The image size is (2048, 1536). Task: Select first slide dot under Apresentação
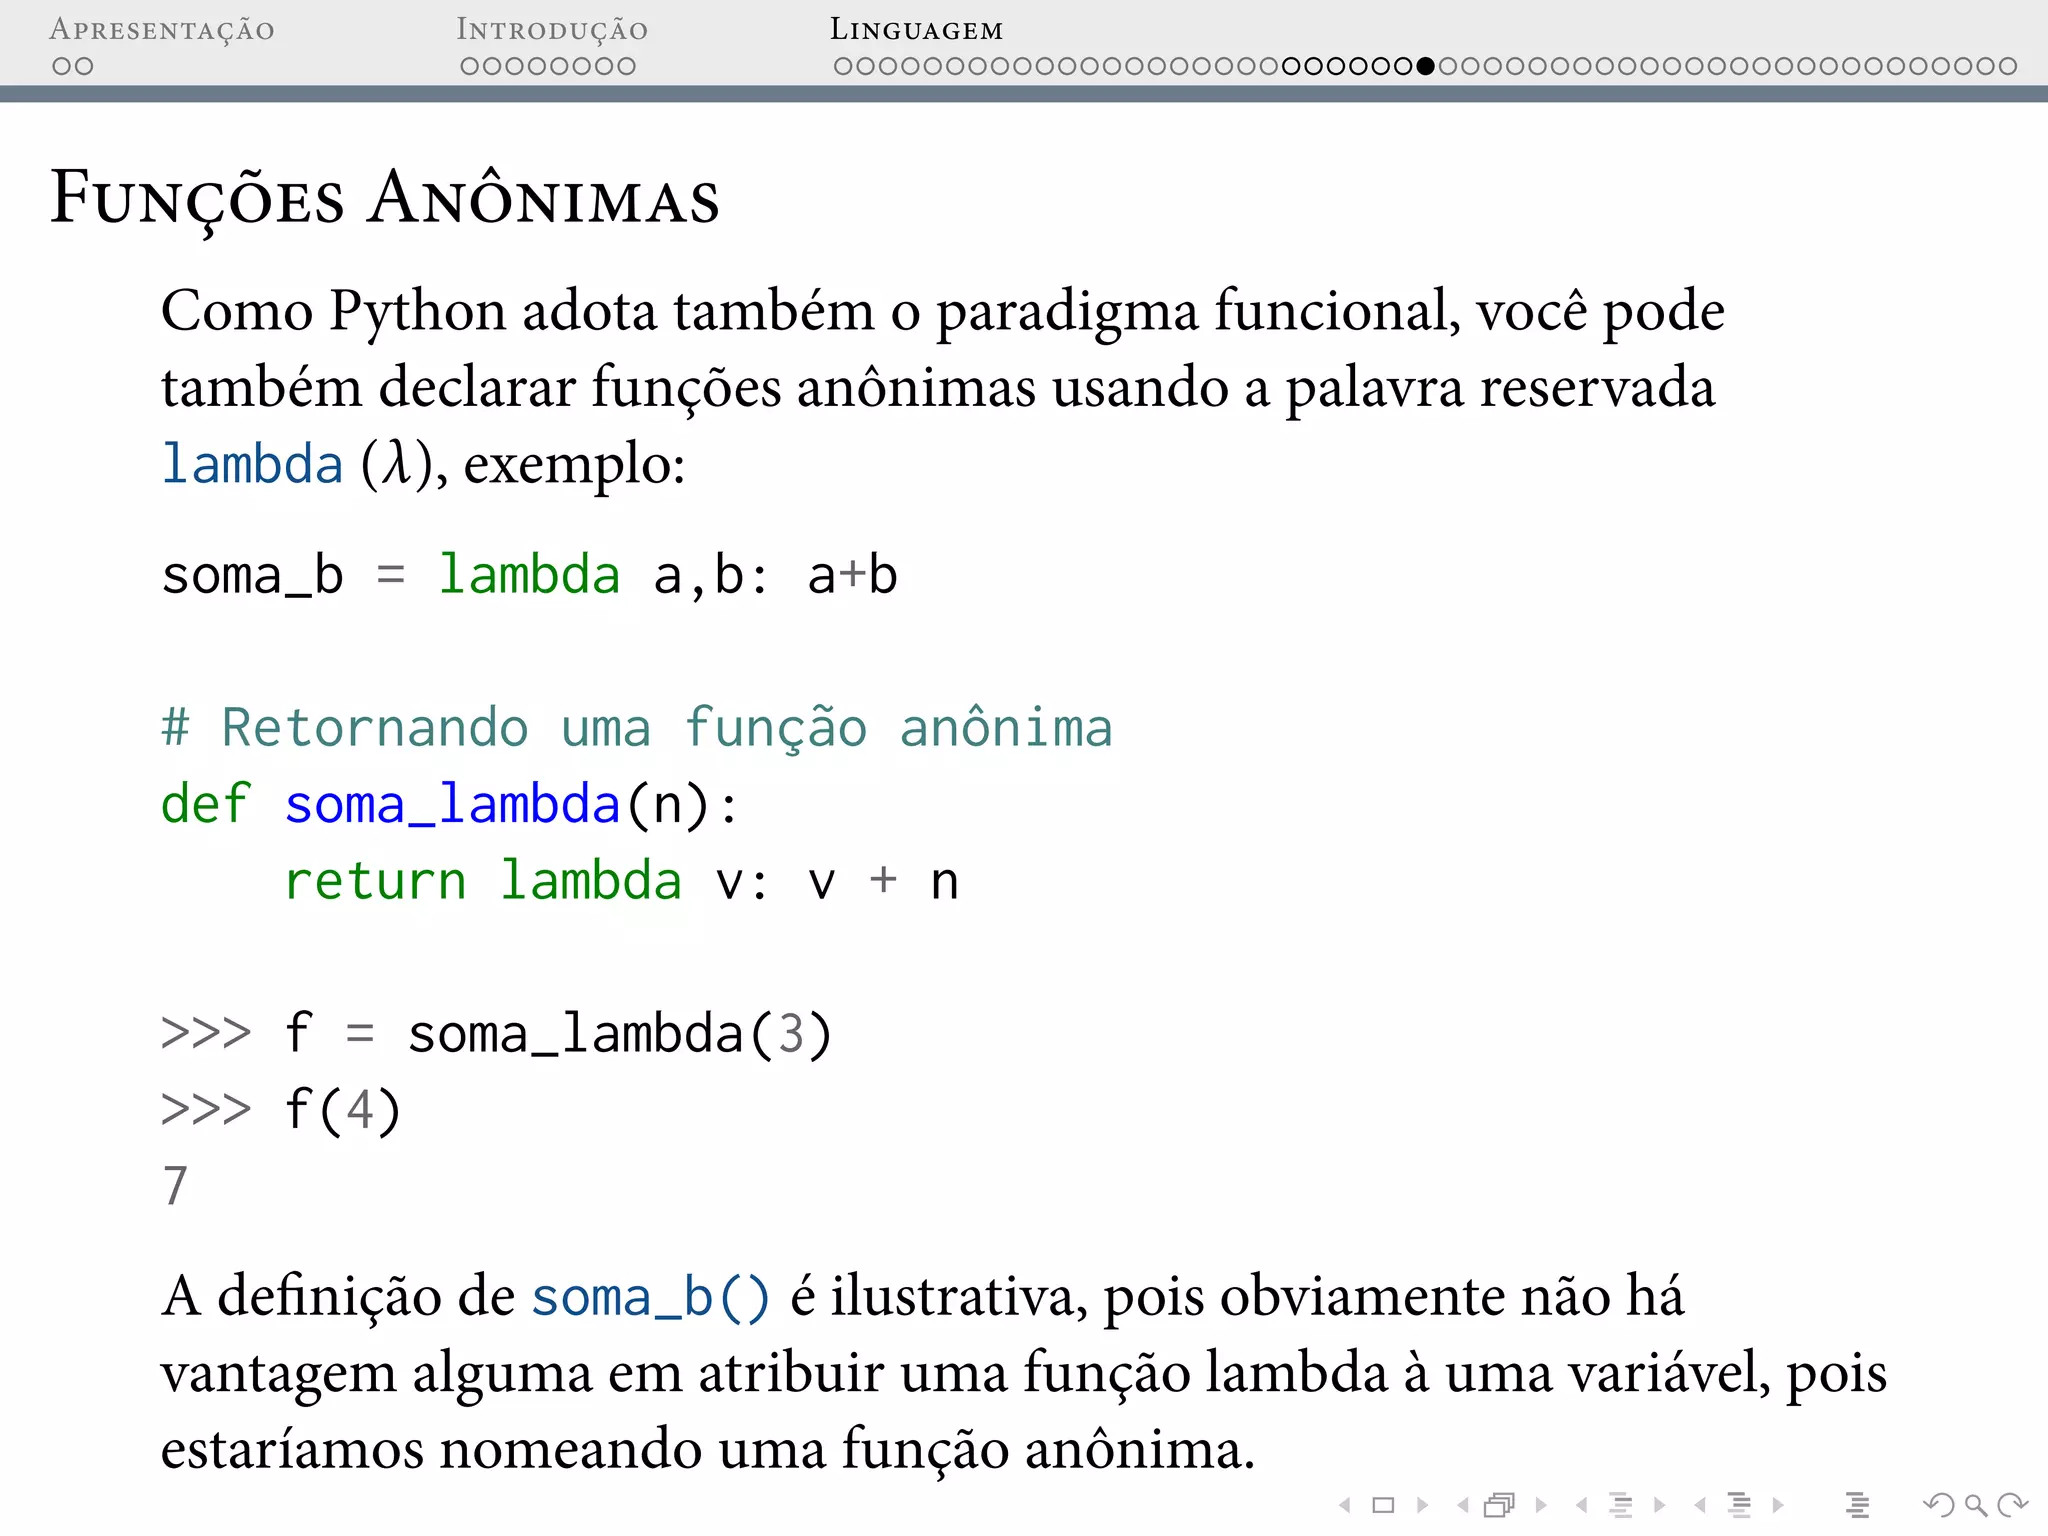pos(61,67)
